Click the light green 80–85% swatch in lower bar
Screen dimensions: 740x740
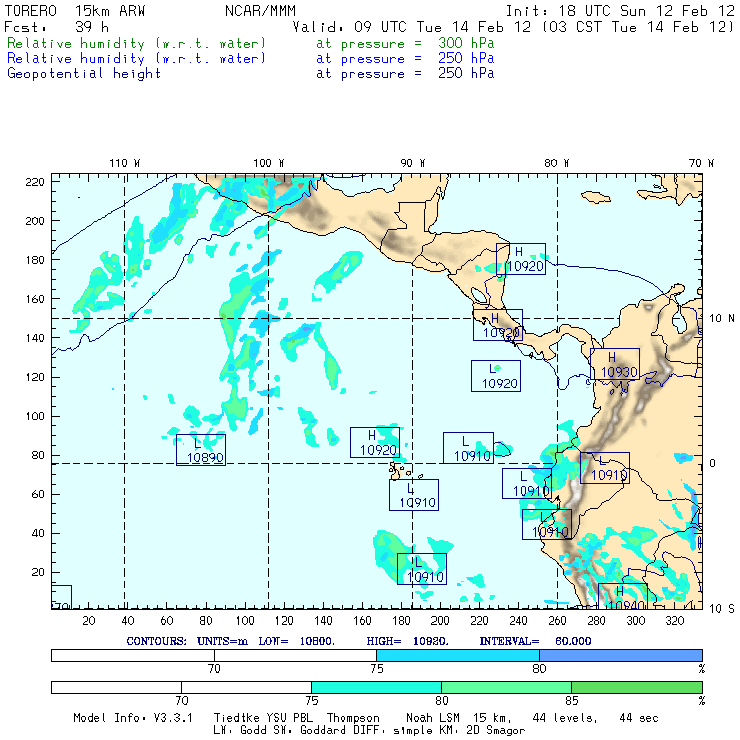pyautogui.click(x=506, y=687)
